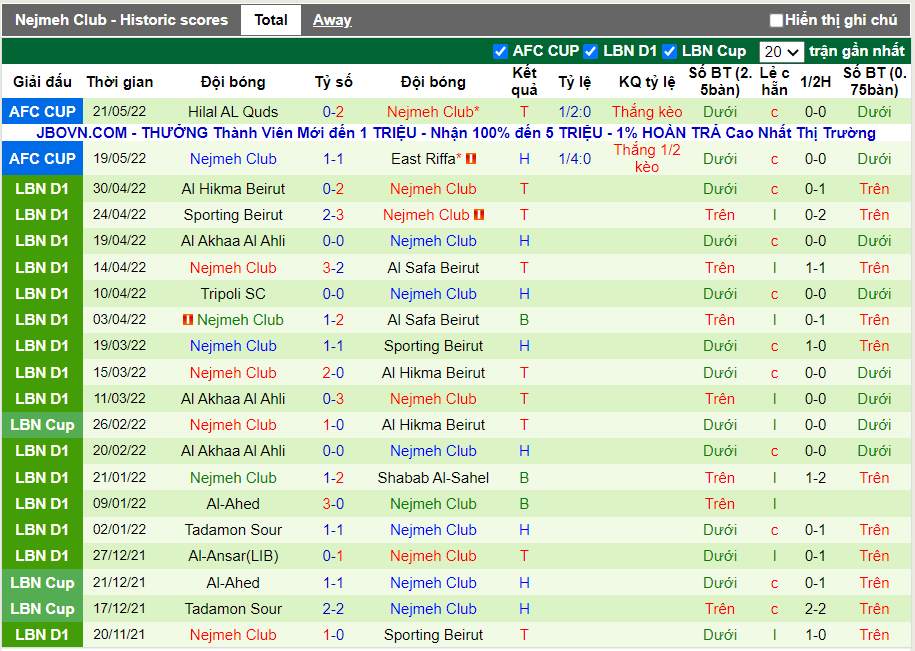Click the 1/2H column header
The width and height of the screenshot is (915, 651).
pos(815,82)
